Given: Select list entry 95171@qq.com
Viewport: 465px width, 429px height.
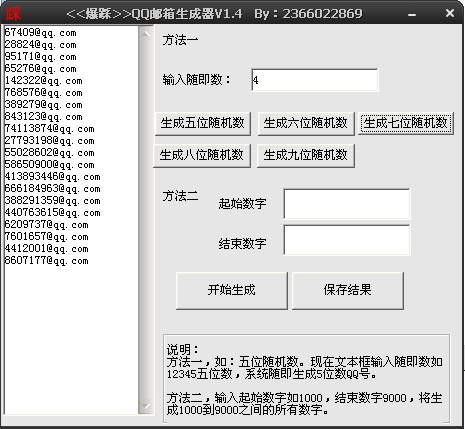Looking at the screenshot, I should 40,57.
